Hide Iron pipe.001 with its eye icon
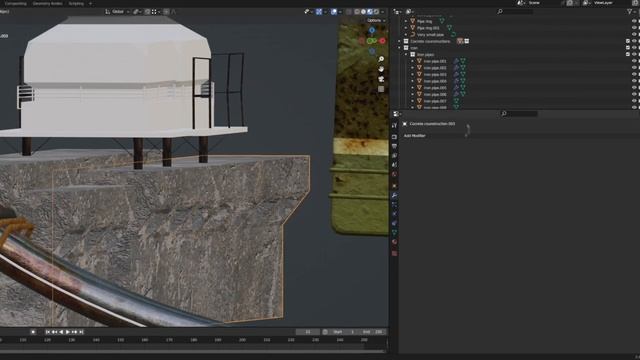640x360 pixels. (634, 61)
